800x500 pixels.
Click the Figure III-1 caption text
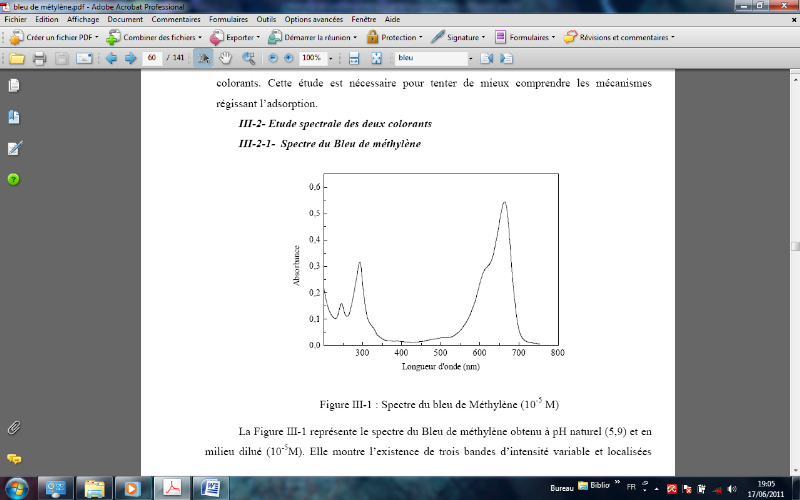click(x=439, y=404)
